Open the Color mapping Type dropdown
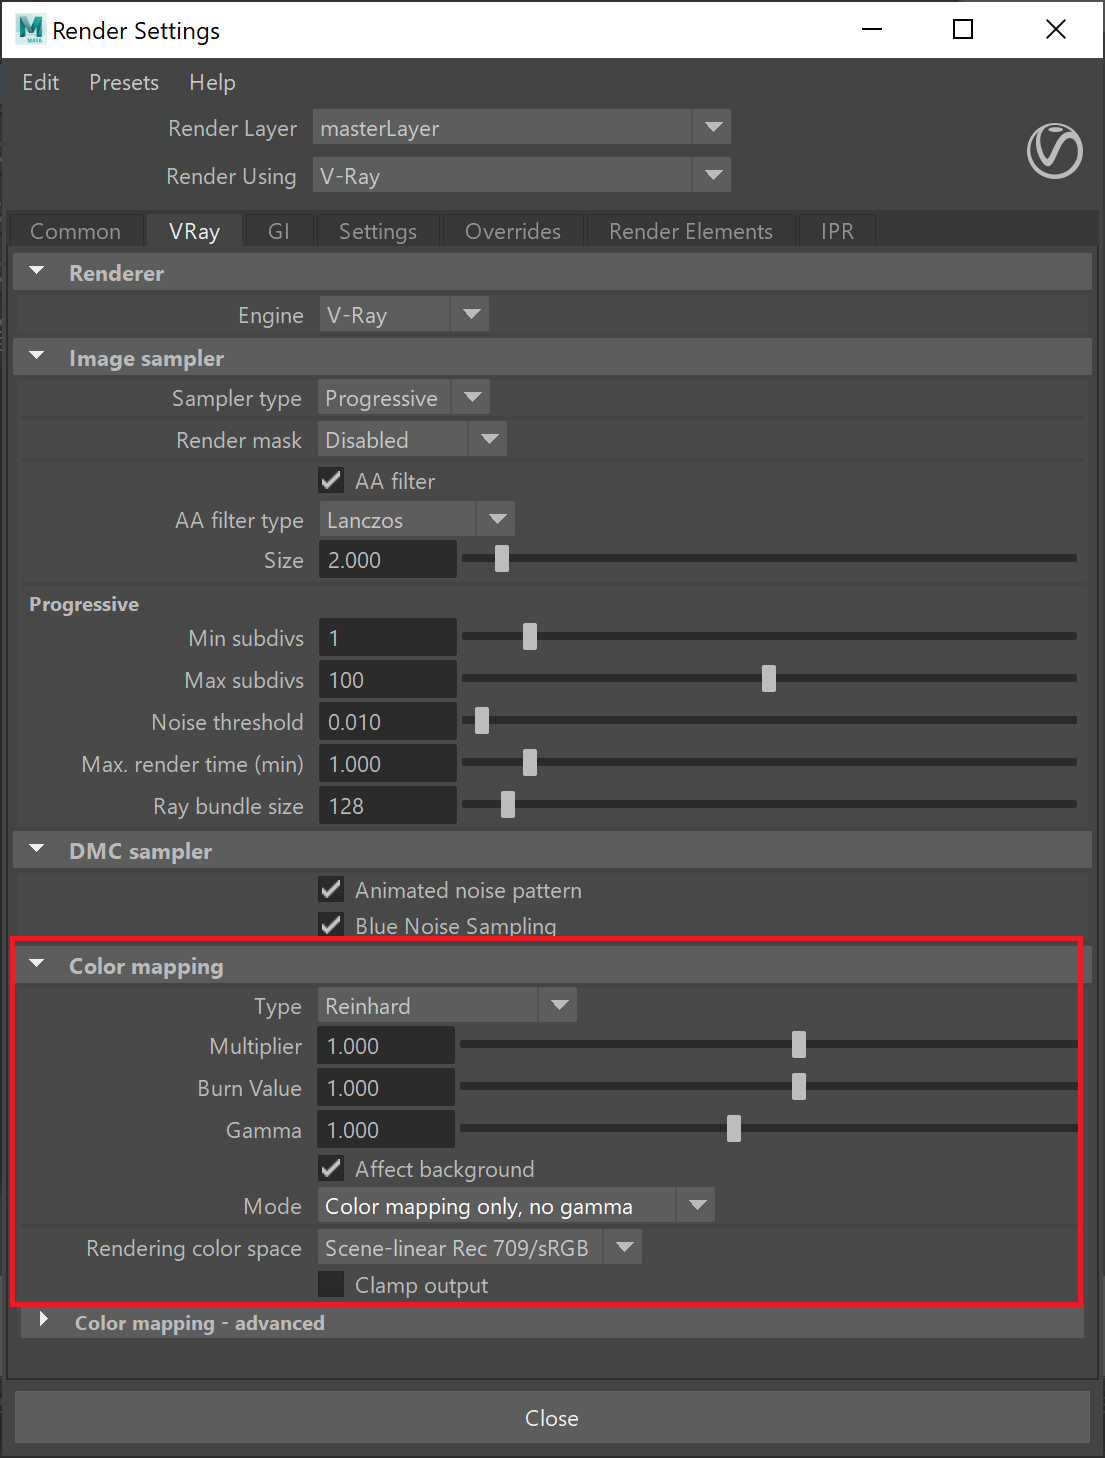This screenshot has height=1458, width=1105. point(447,1005)
